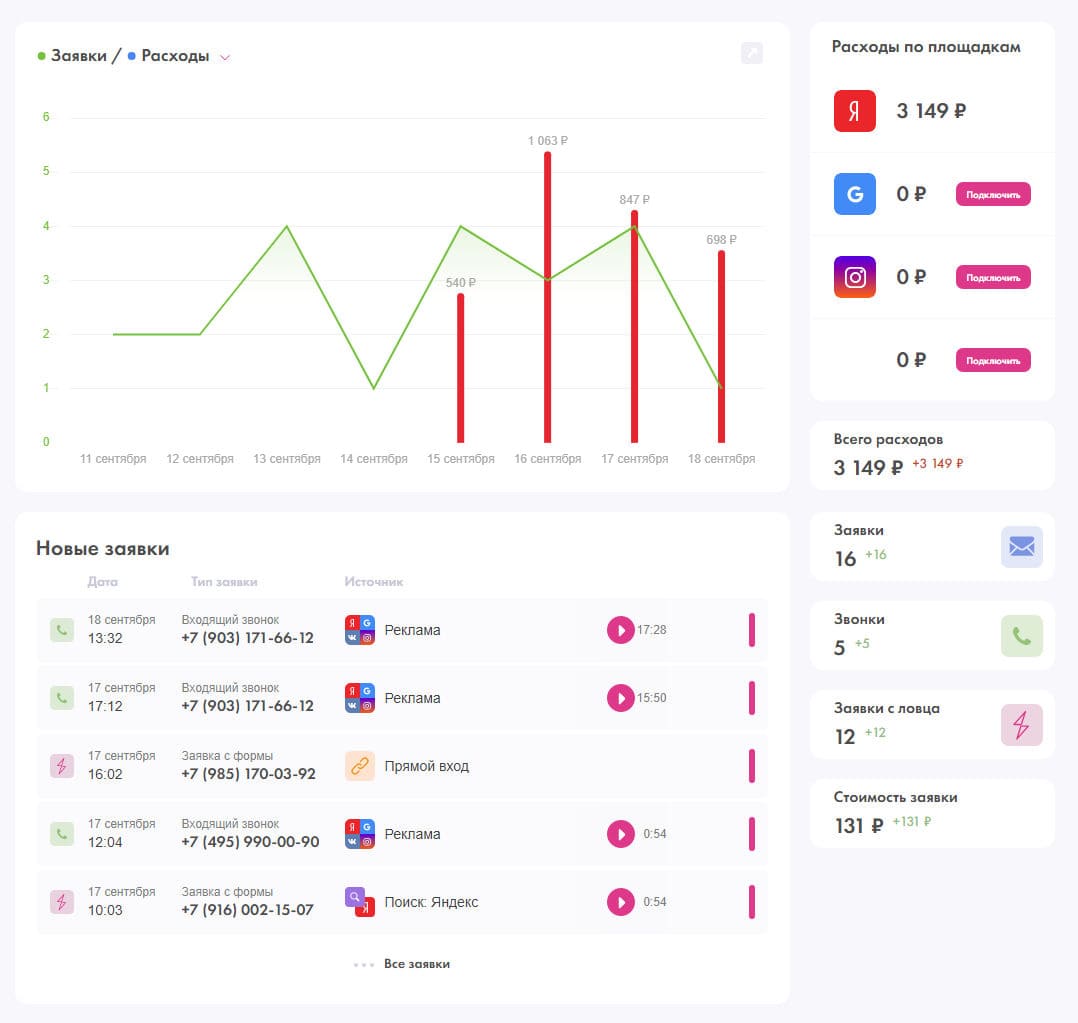The width and height of the screenshot is (1078, 1023).
Task: Click the Стоимость заявки value 131 ₽
Action: click(859, 826)
